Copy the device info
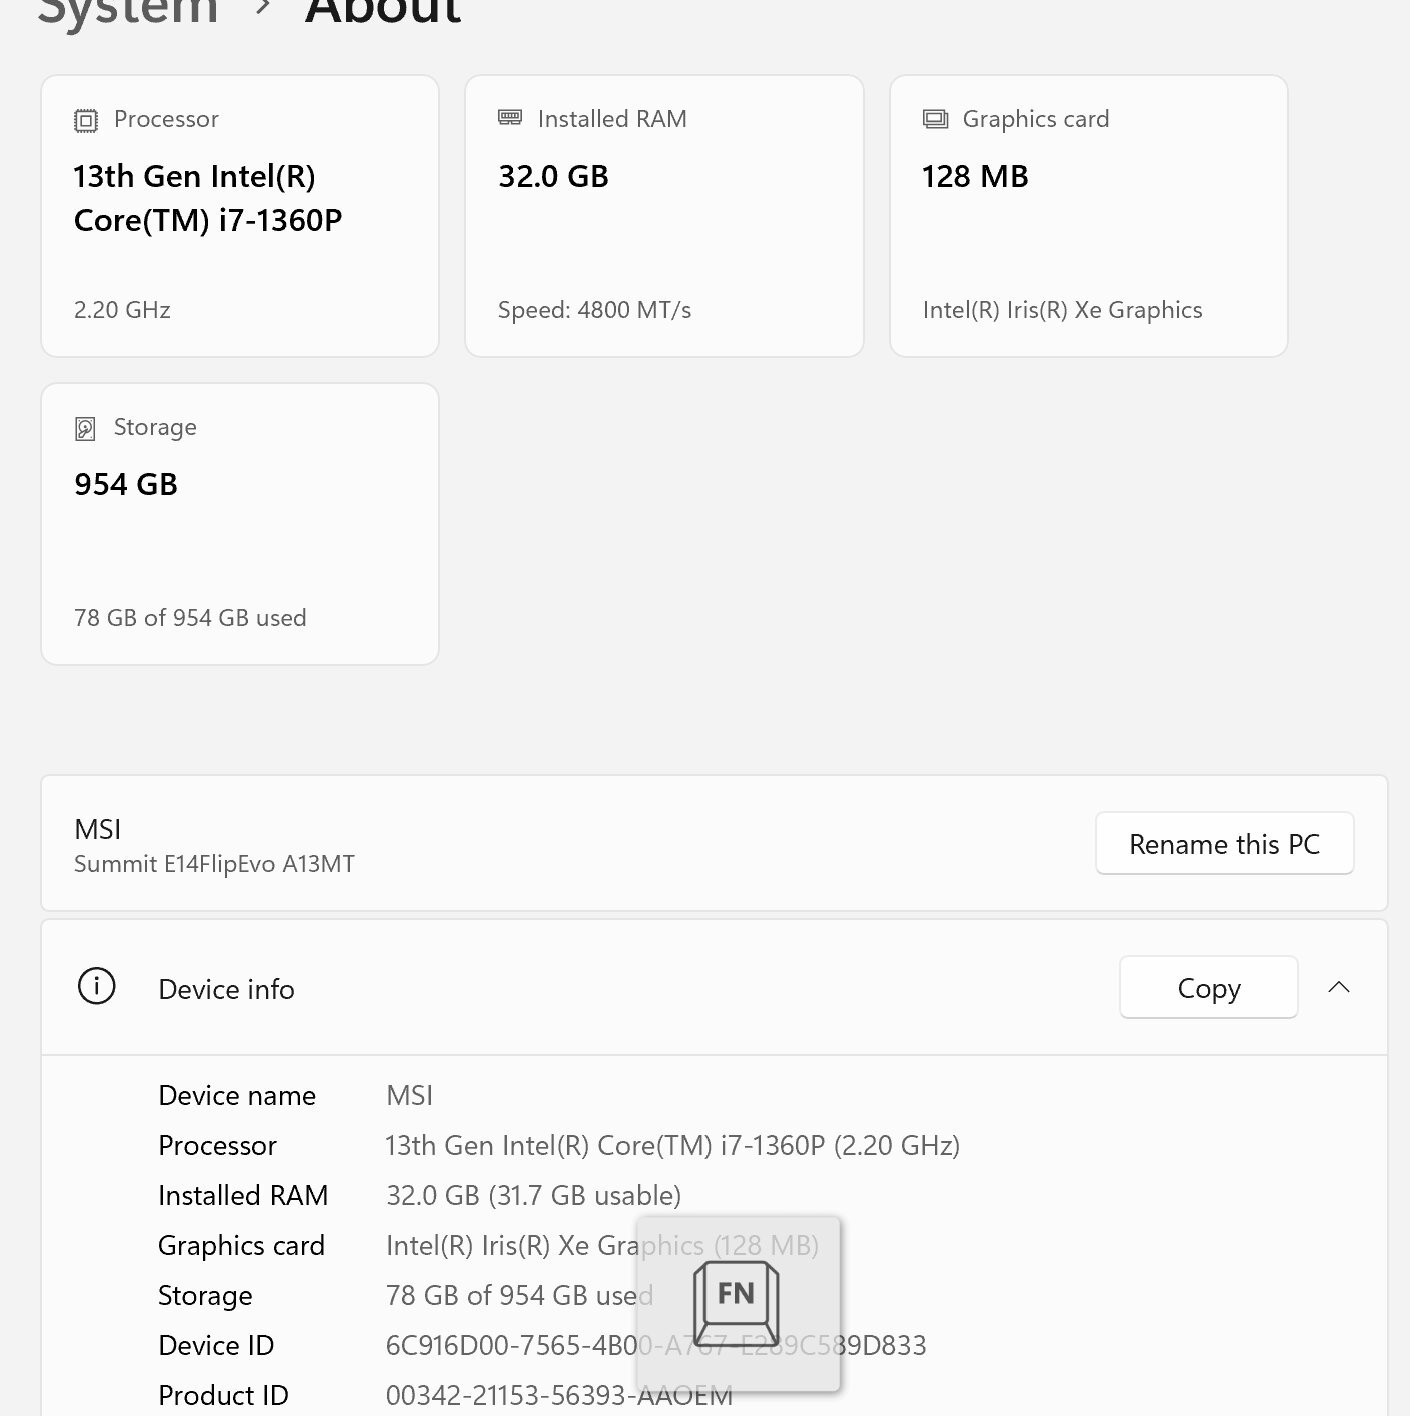Screen dimensions: 1410x1416 1209,987
